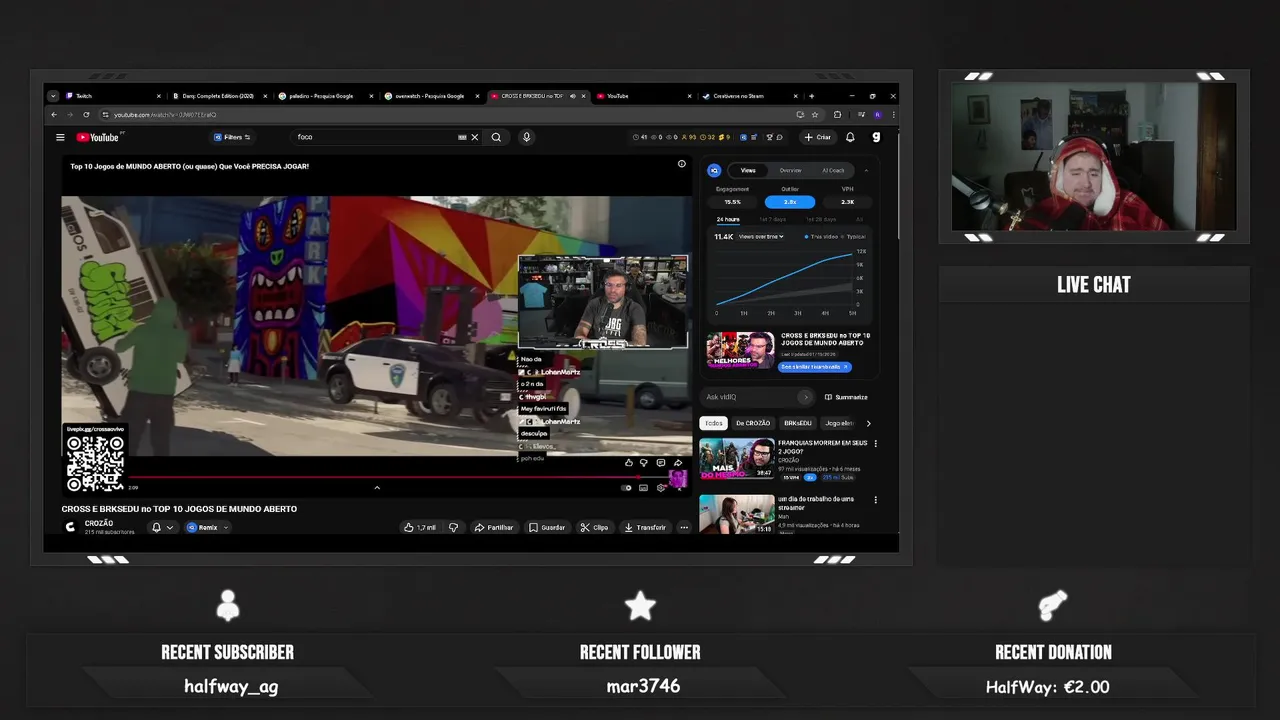Click the Partilhar share button
The width and height of the screenshot is (1280, 720).
[494, 527]
